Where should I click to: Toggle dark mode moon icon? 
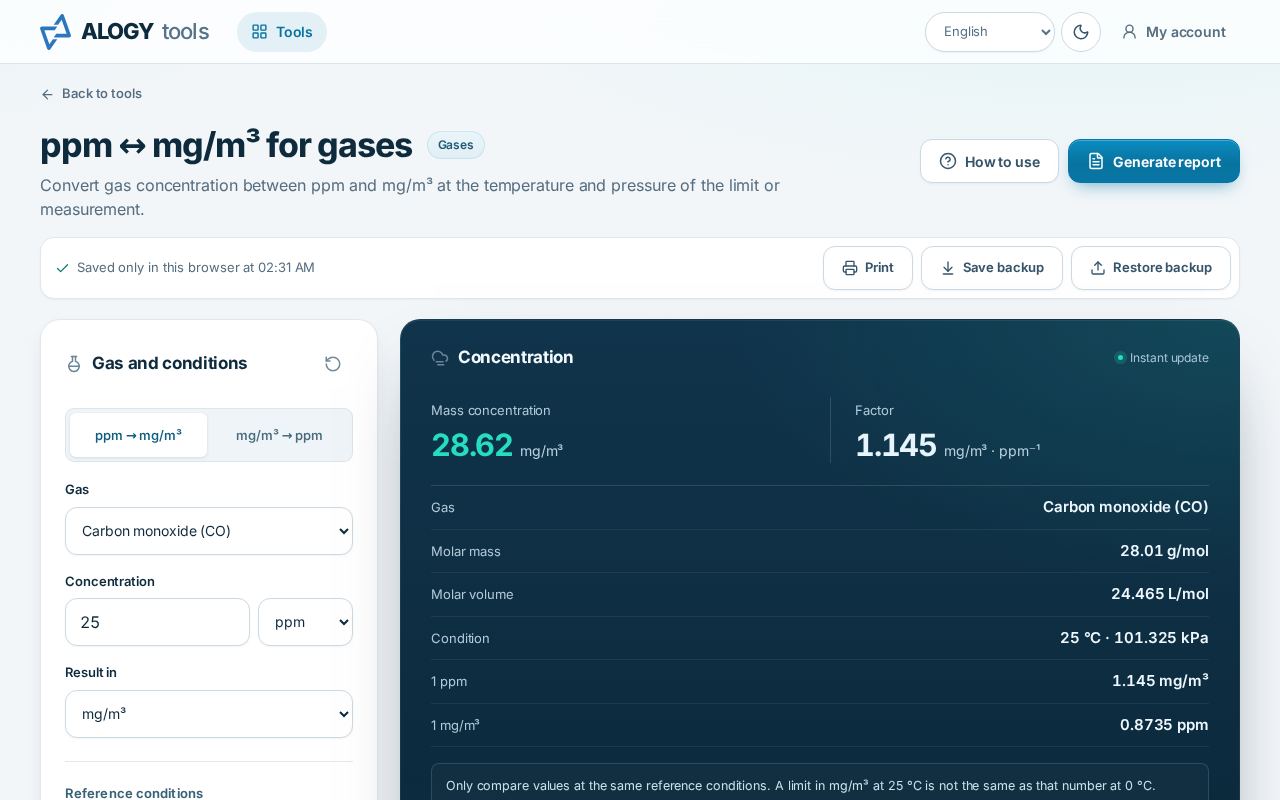point(1081,32)
